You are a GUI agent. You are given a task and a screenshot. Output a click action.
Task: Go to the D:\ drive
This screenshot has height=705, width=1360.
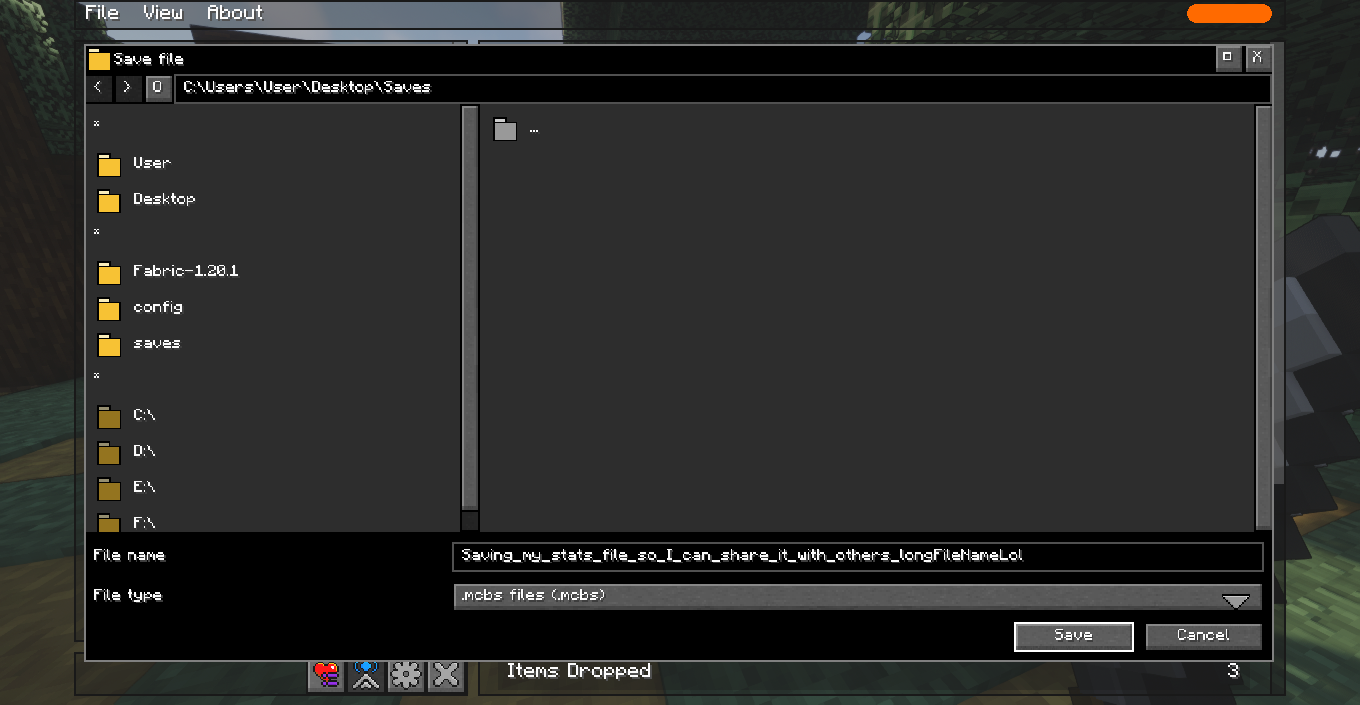[143, 451]
